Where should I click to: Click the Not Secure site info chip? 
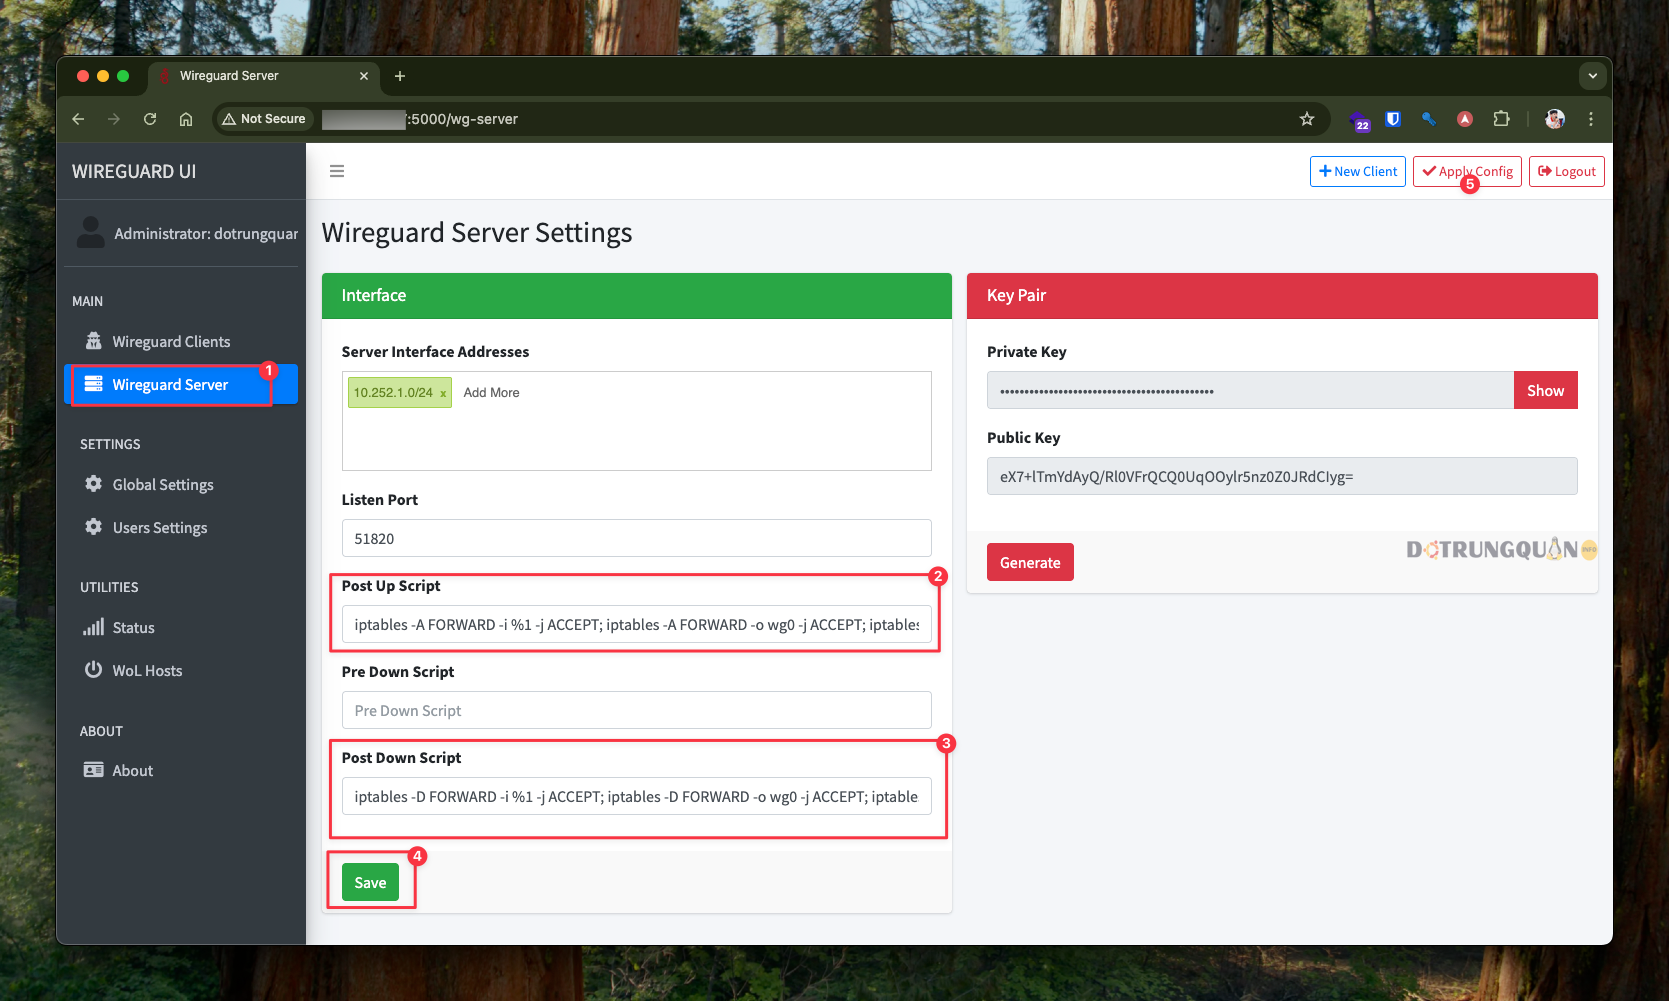(x=264, y=119)
